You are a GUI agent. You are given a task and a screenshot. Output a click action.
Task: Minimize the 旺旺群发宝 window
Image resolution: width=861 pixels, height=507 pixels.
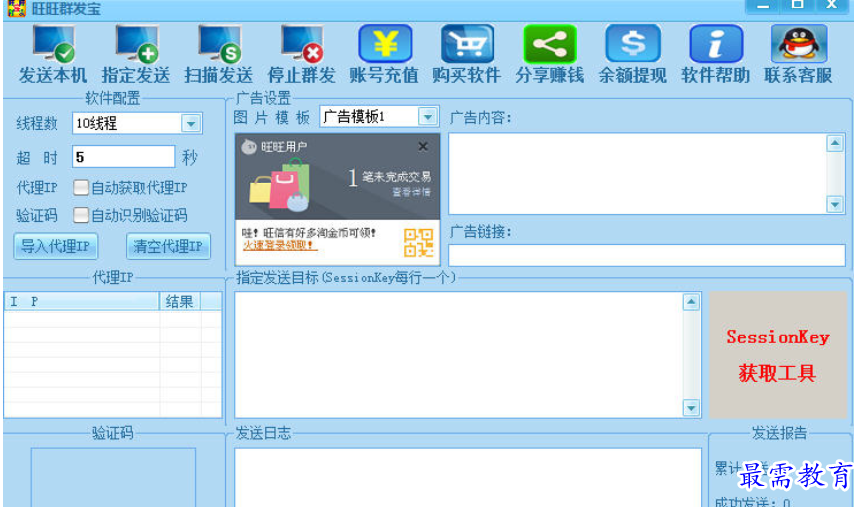762,6
